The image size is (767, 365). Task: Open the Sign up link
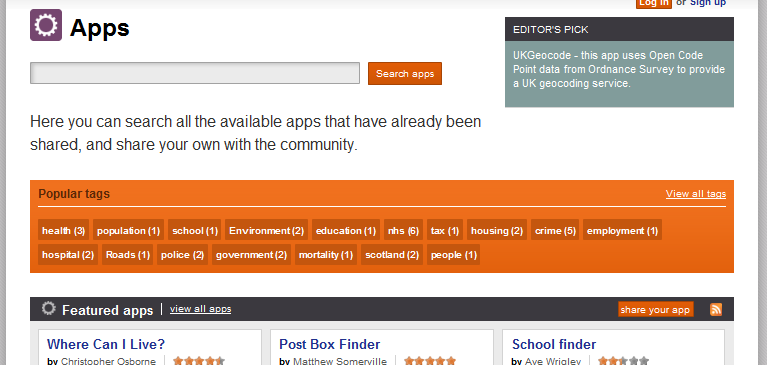coord(708,3)
